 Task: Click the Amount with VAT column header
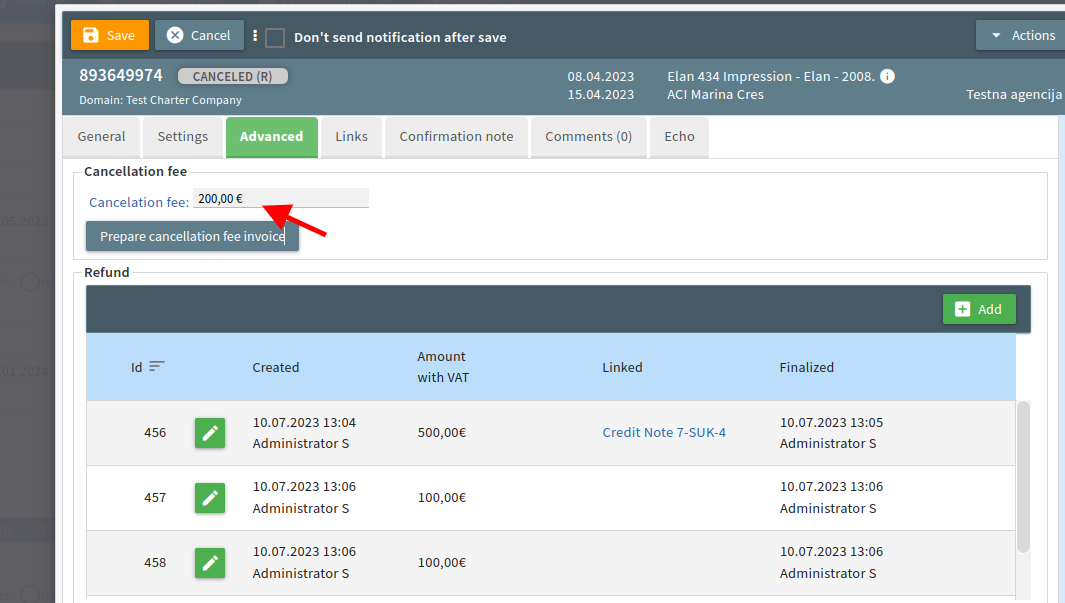tap(443, 367)
